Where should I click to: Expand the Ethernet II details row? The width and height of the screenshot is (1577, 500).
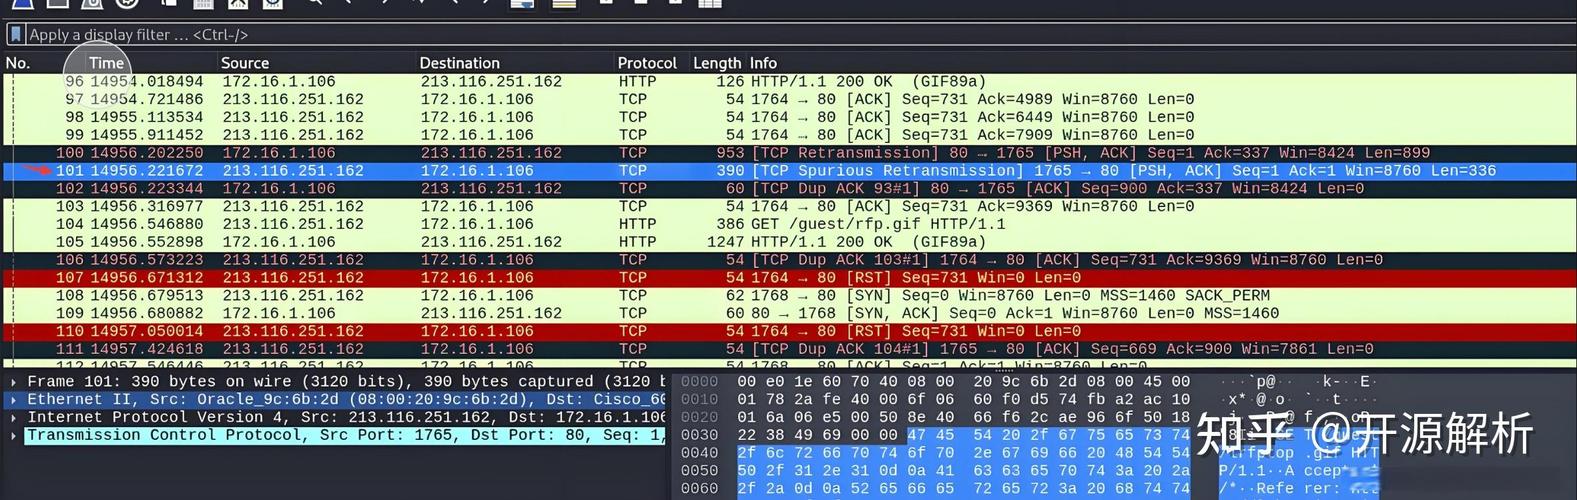pos(13,399)
